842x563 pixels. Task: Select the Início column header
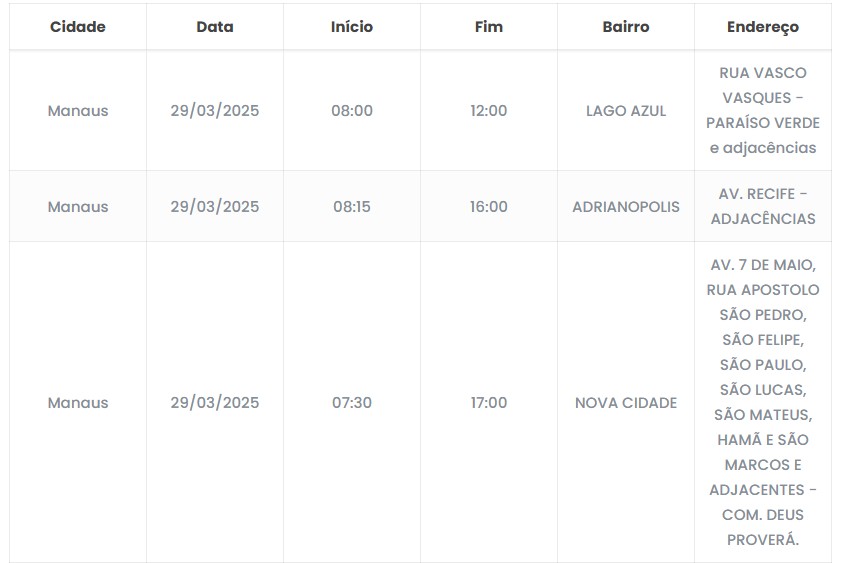tap(352, 27)
